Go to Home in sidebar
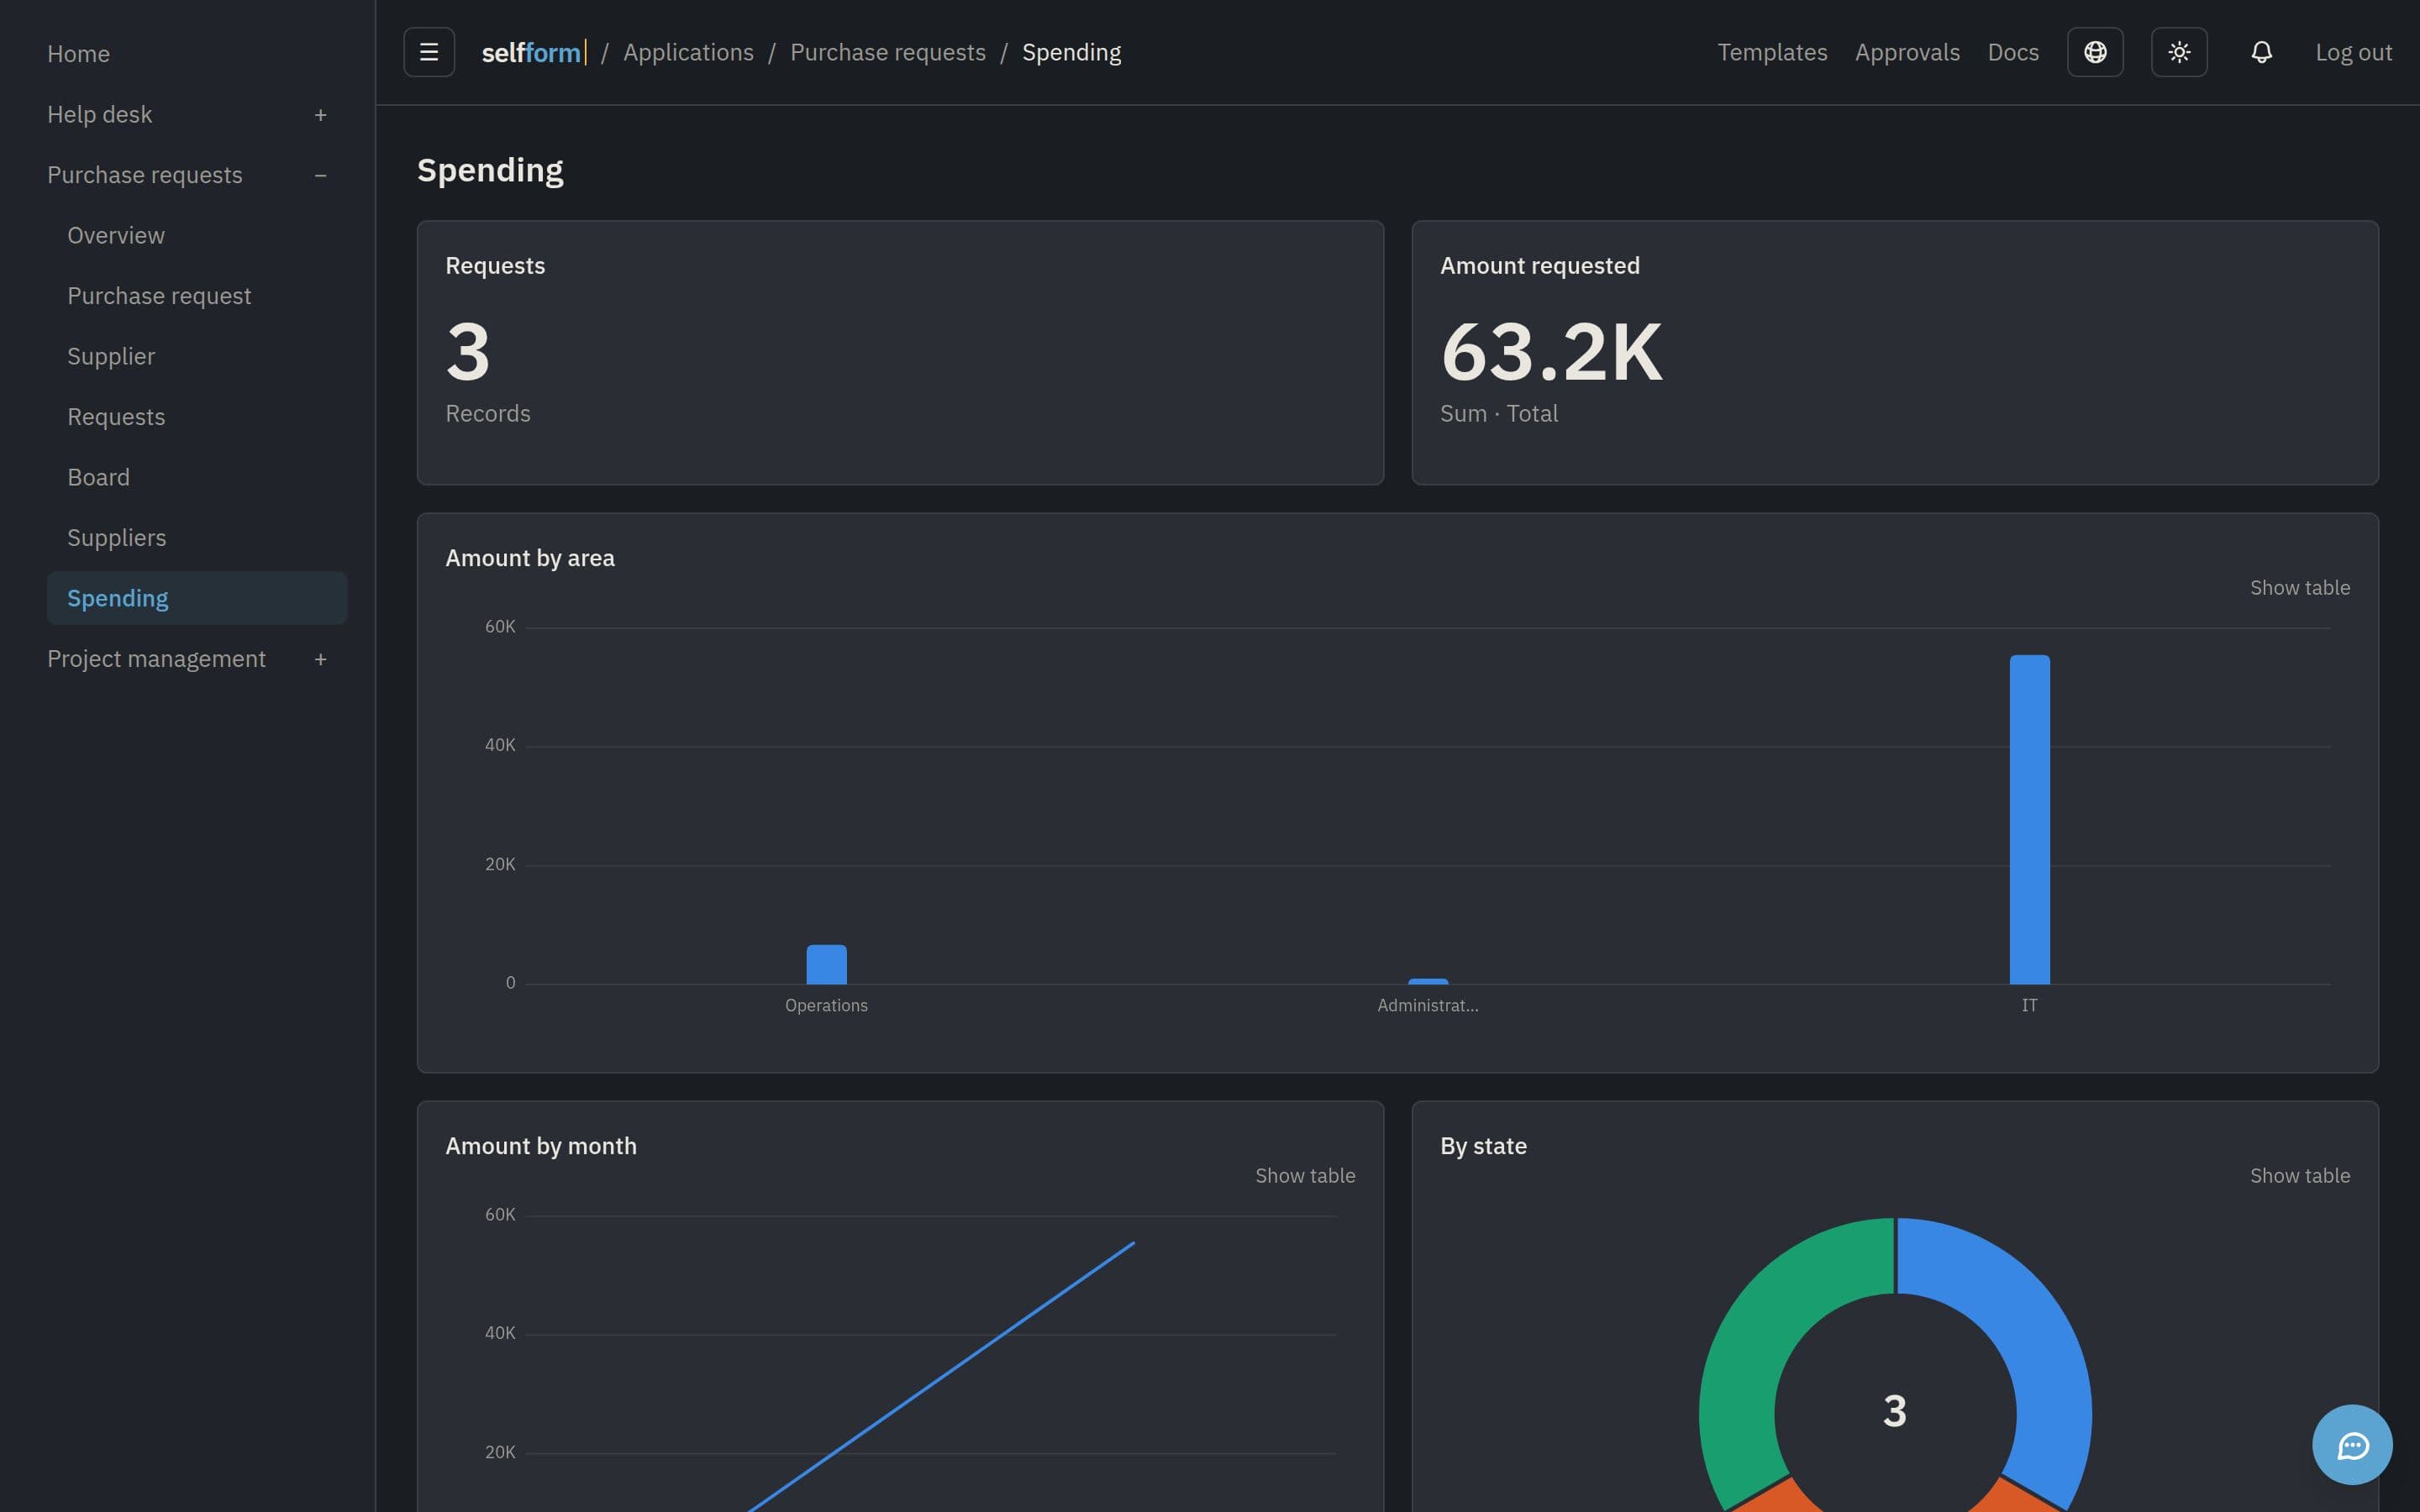This screenshot has height=1512, width=2420. [79, 54]
